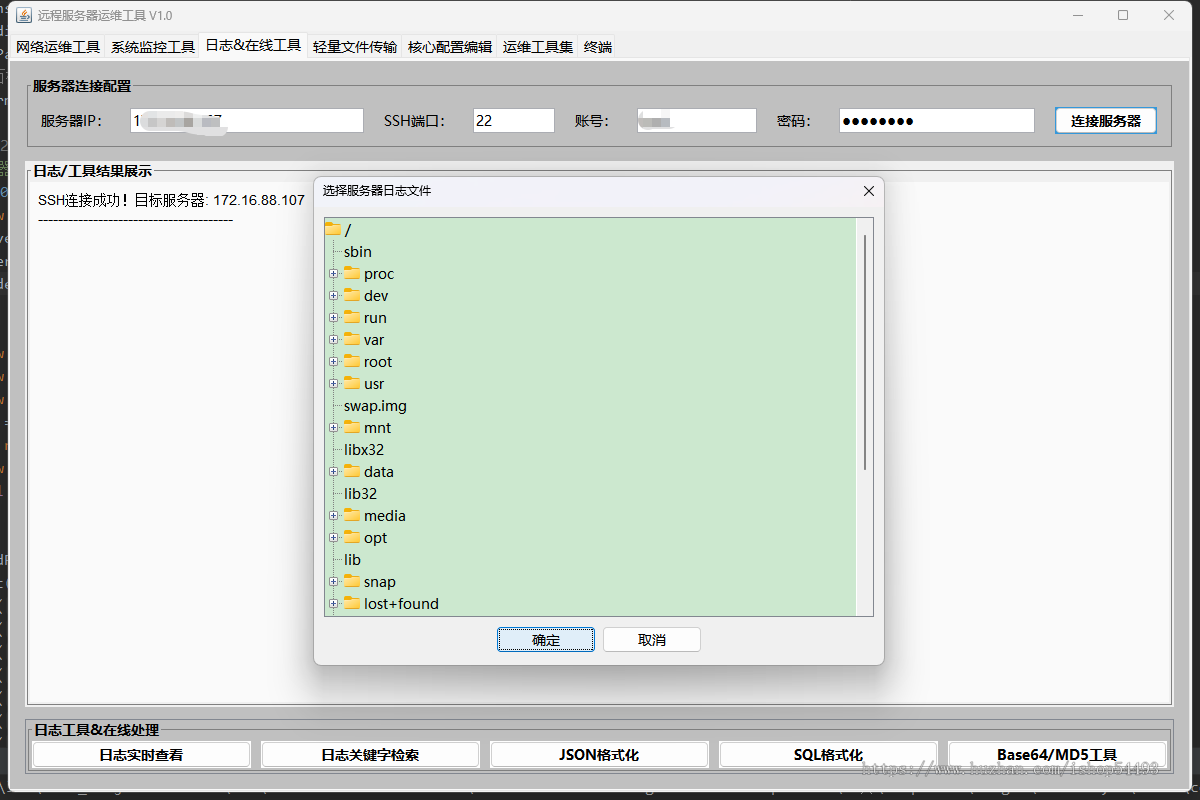Image resolution: width=1200 pixels, height=800 pixels.
Task: Expand the root folder node
Action: [333, 362]
